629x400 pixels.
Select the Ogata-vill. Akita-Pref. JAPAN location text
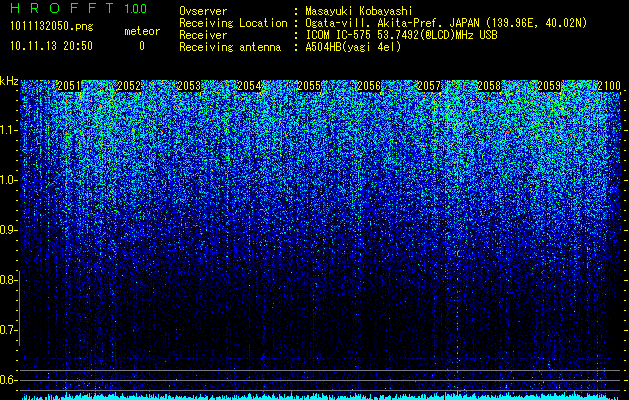pos(446,23)
